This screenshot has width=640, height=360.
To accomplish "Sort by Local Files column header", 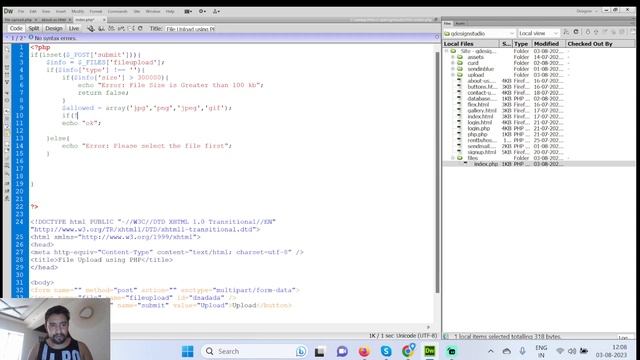I will tap(471, 44).
